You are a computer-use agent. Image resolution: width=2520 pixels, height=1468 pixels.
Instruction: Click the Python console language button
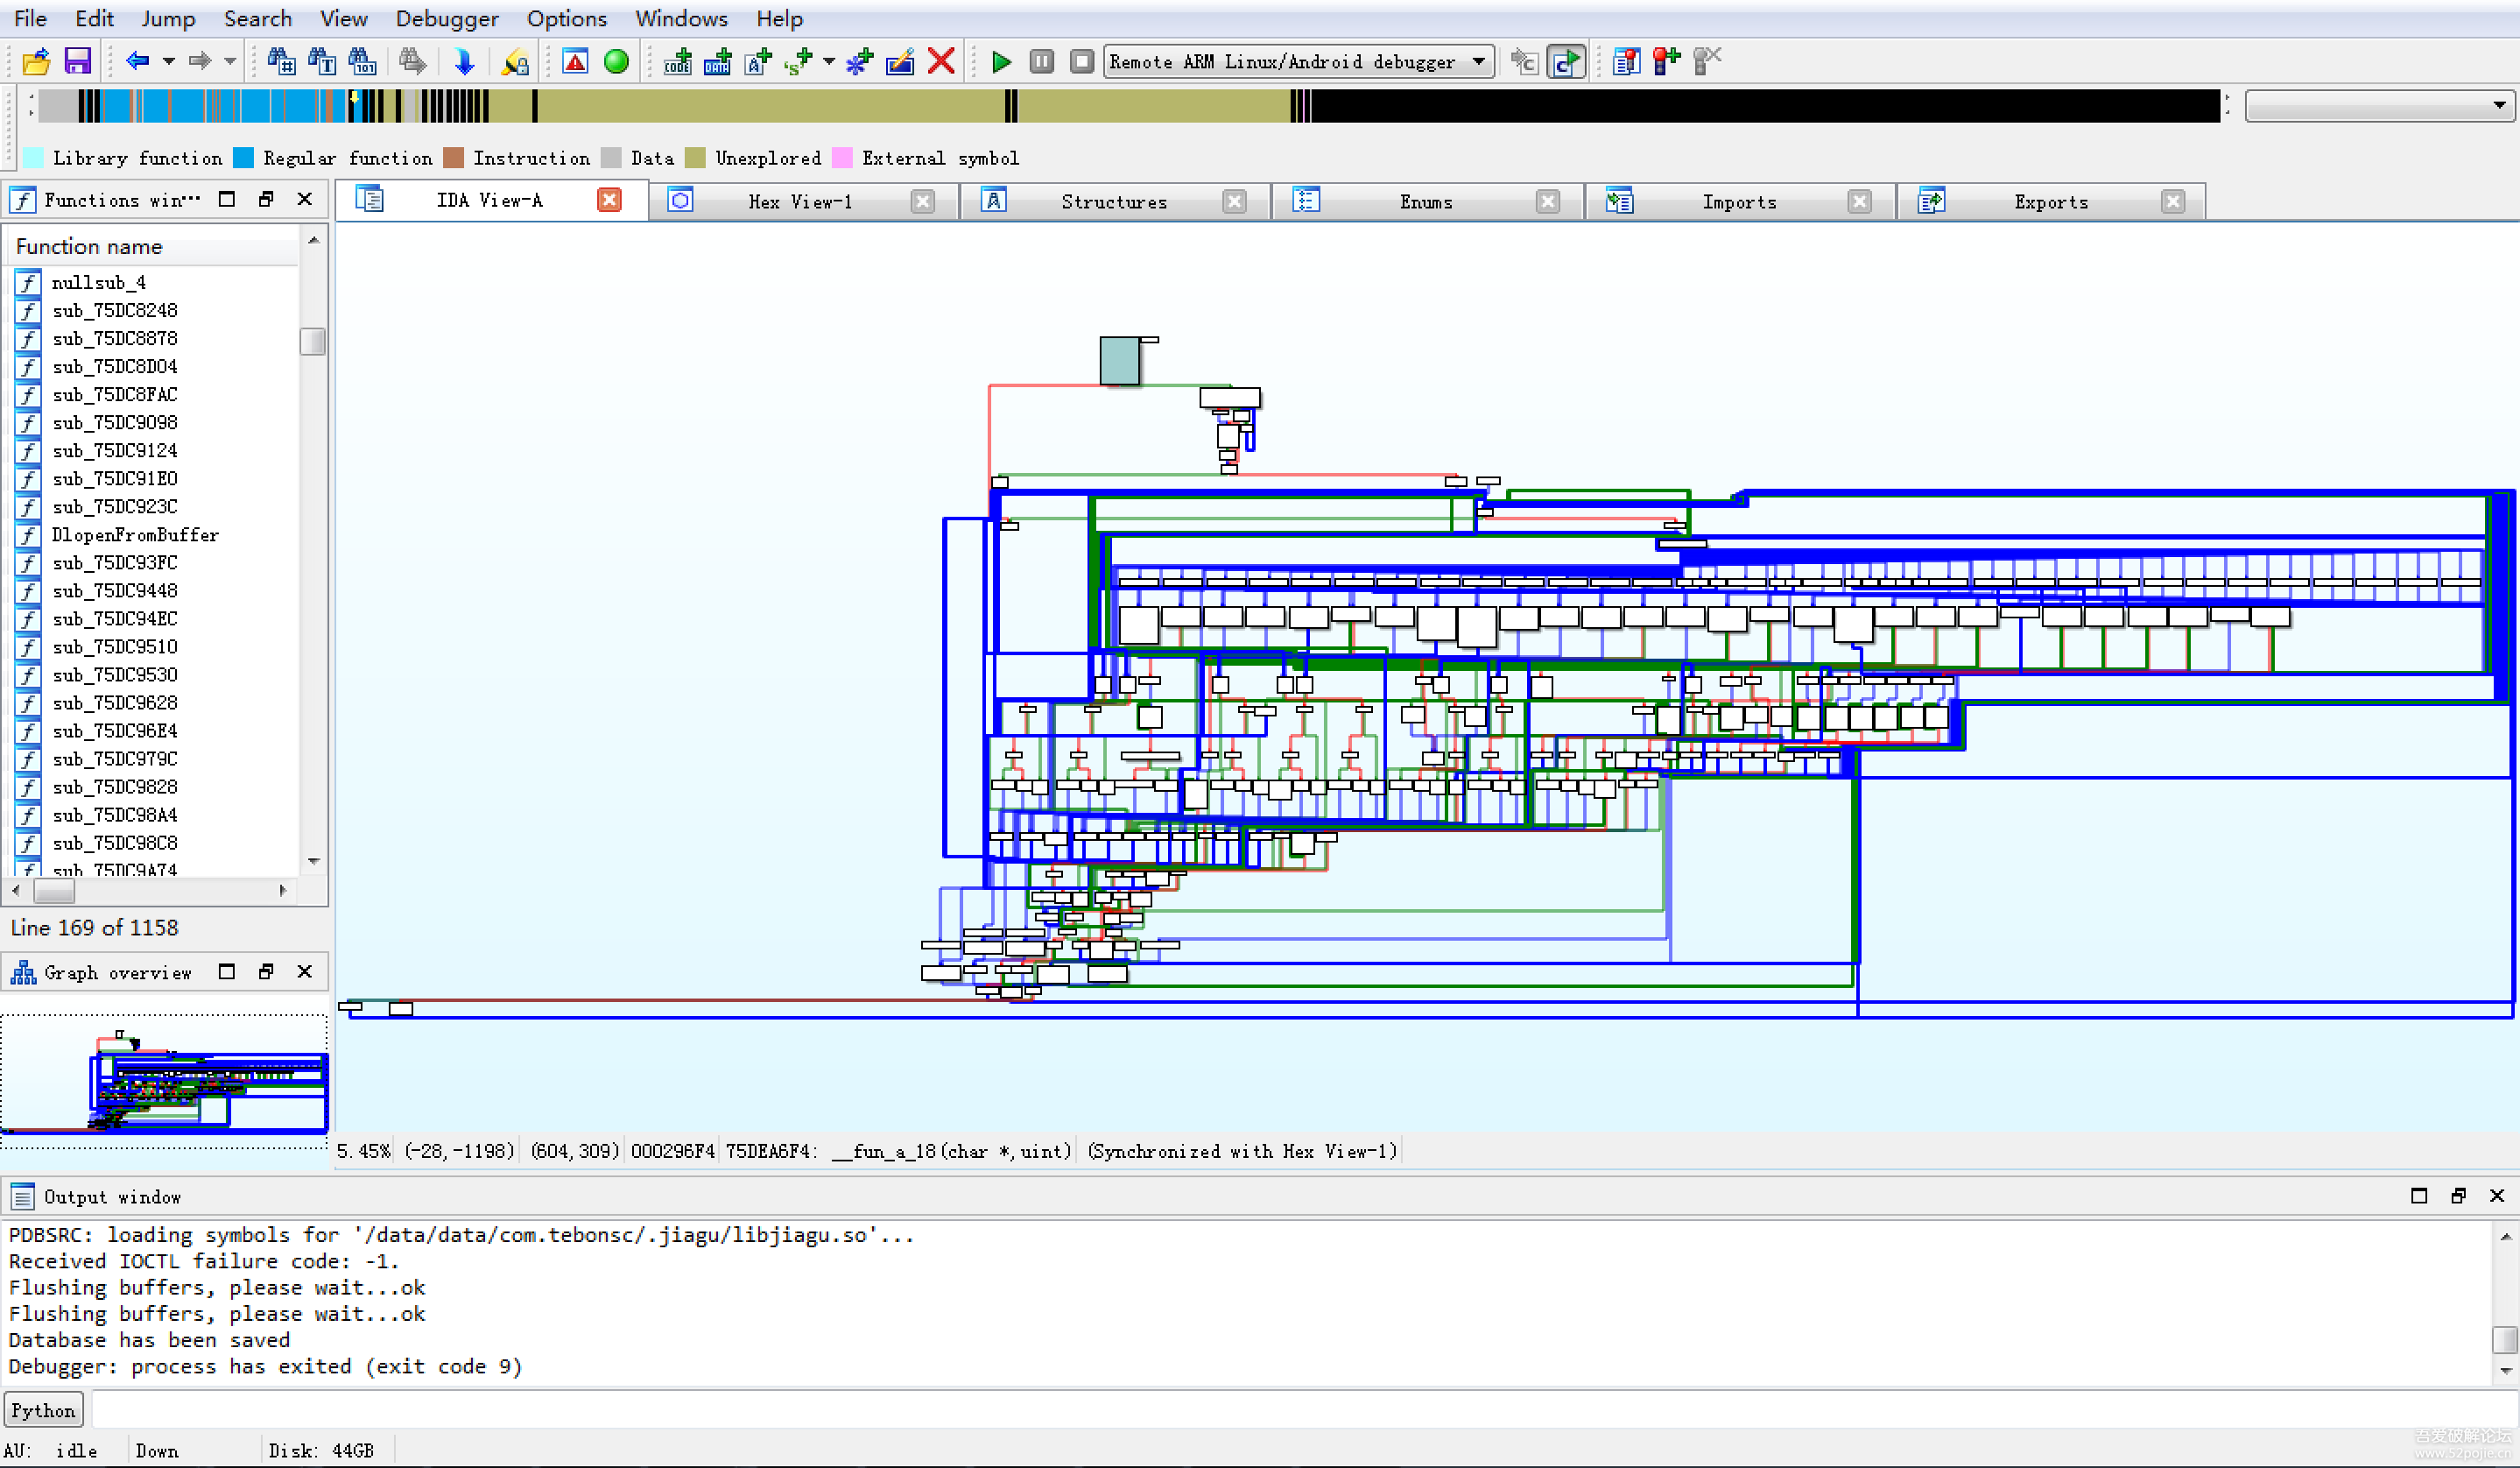tap(43, 1410)
